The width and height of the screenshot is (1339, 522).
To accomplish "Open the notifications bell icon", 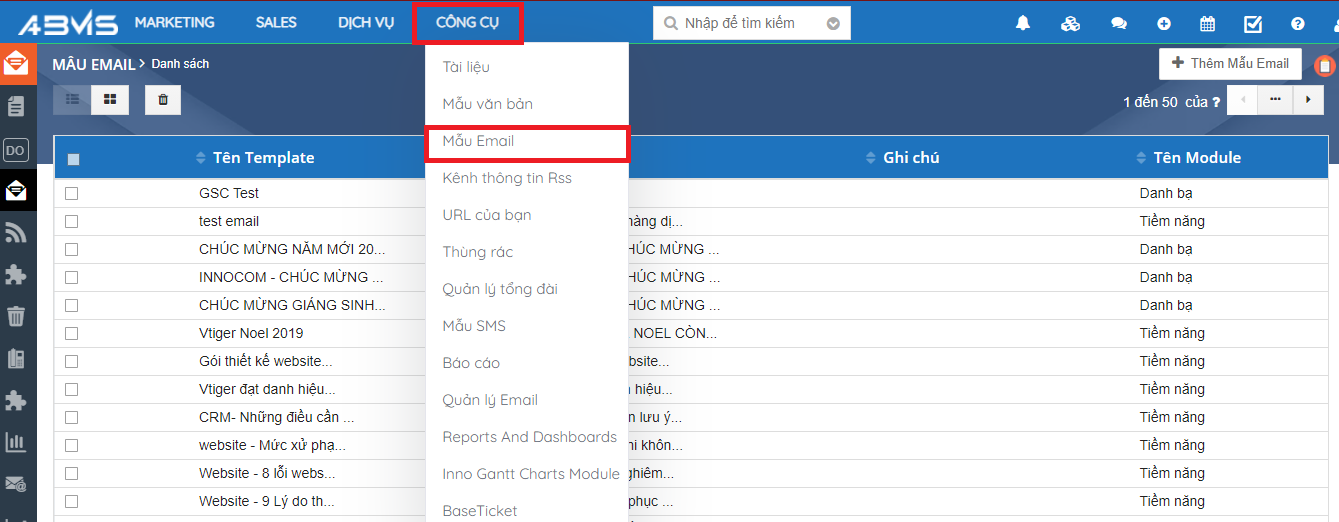I will point(1023,23).
